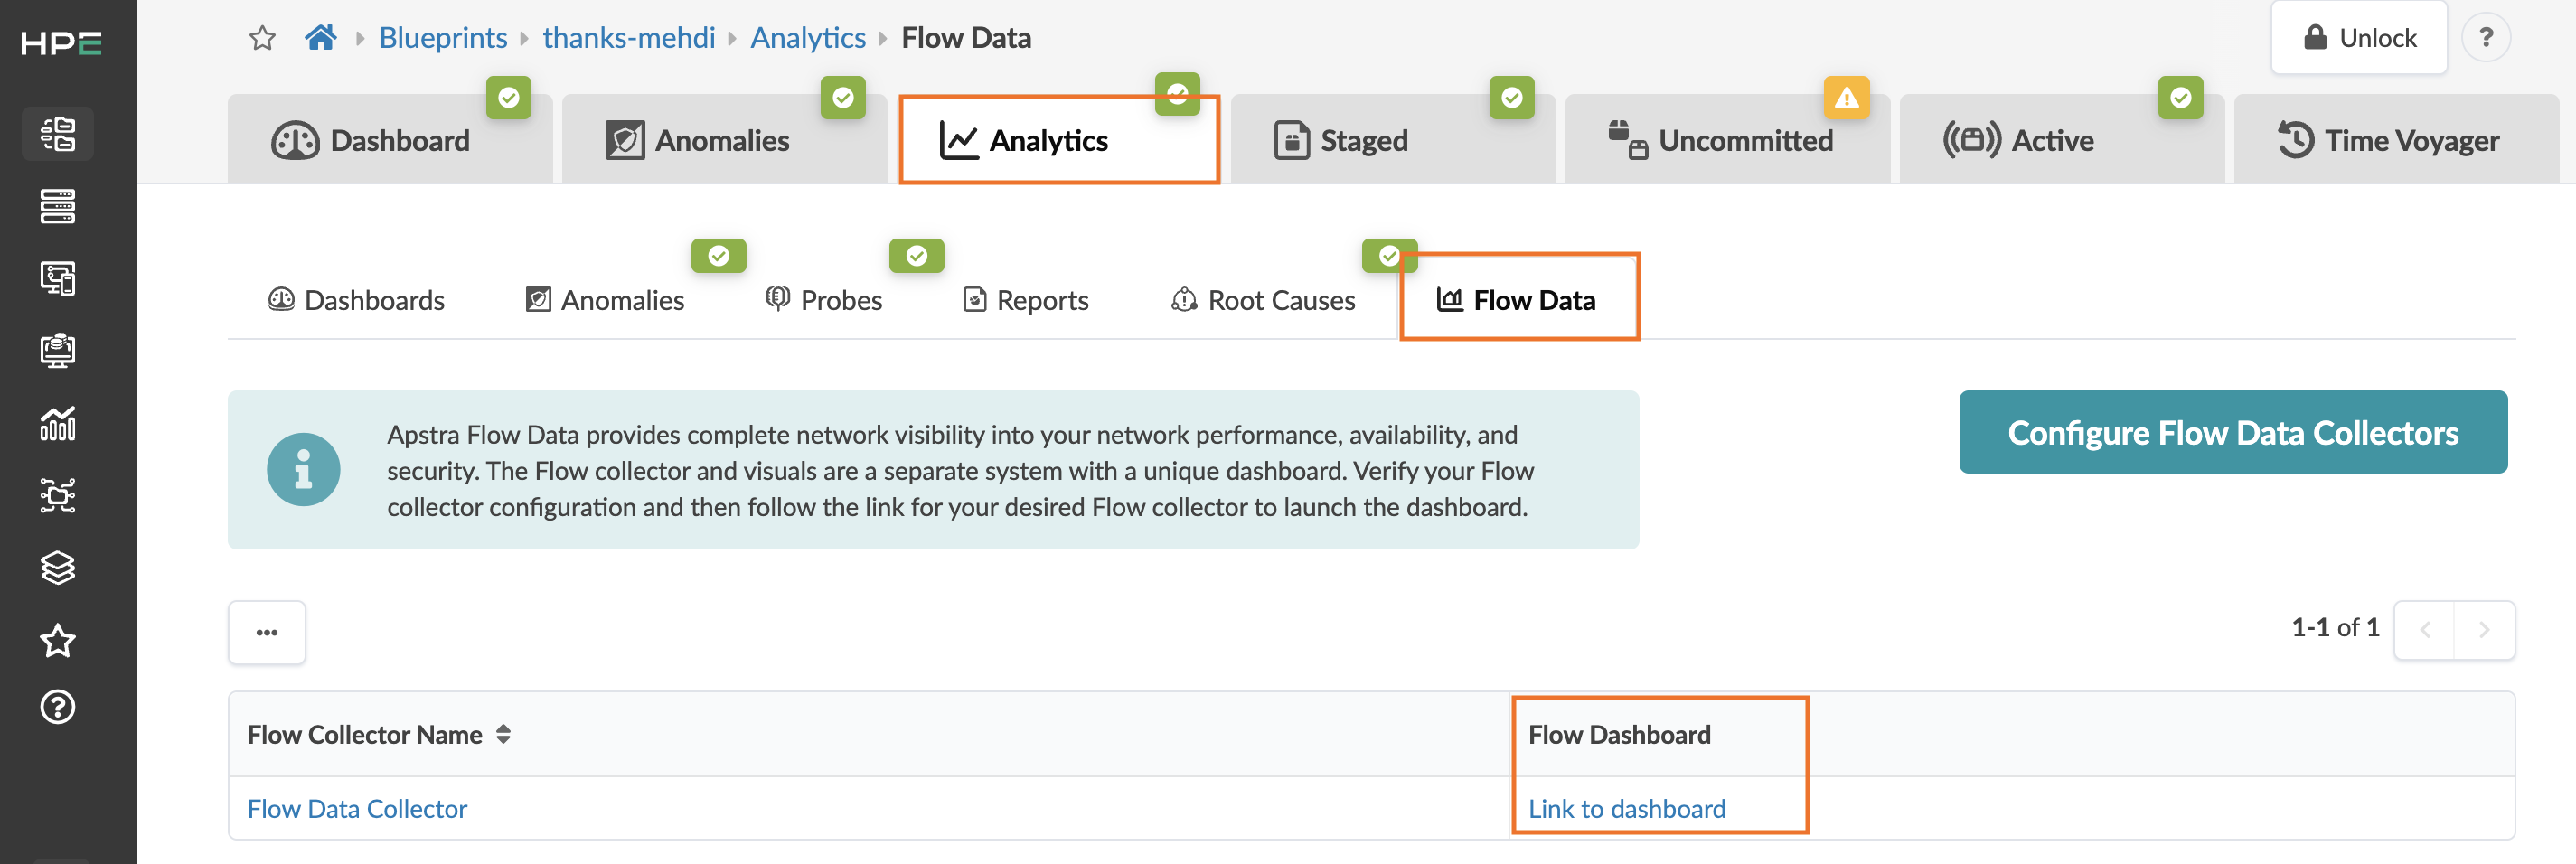The height and width of the screenshot is (864, 2576).
Task: Go to Blueprints via breadcrumb
Action: click(443, 38)
